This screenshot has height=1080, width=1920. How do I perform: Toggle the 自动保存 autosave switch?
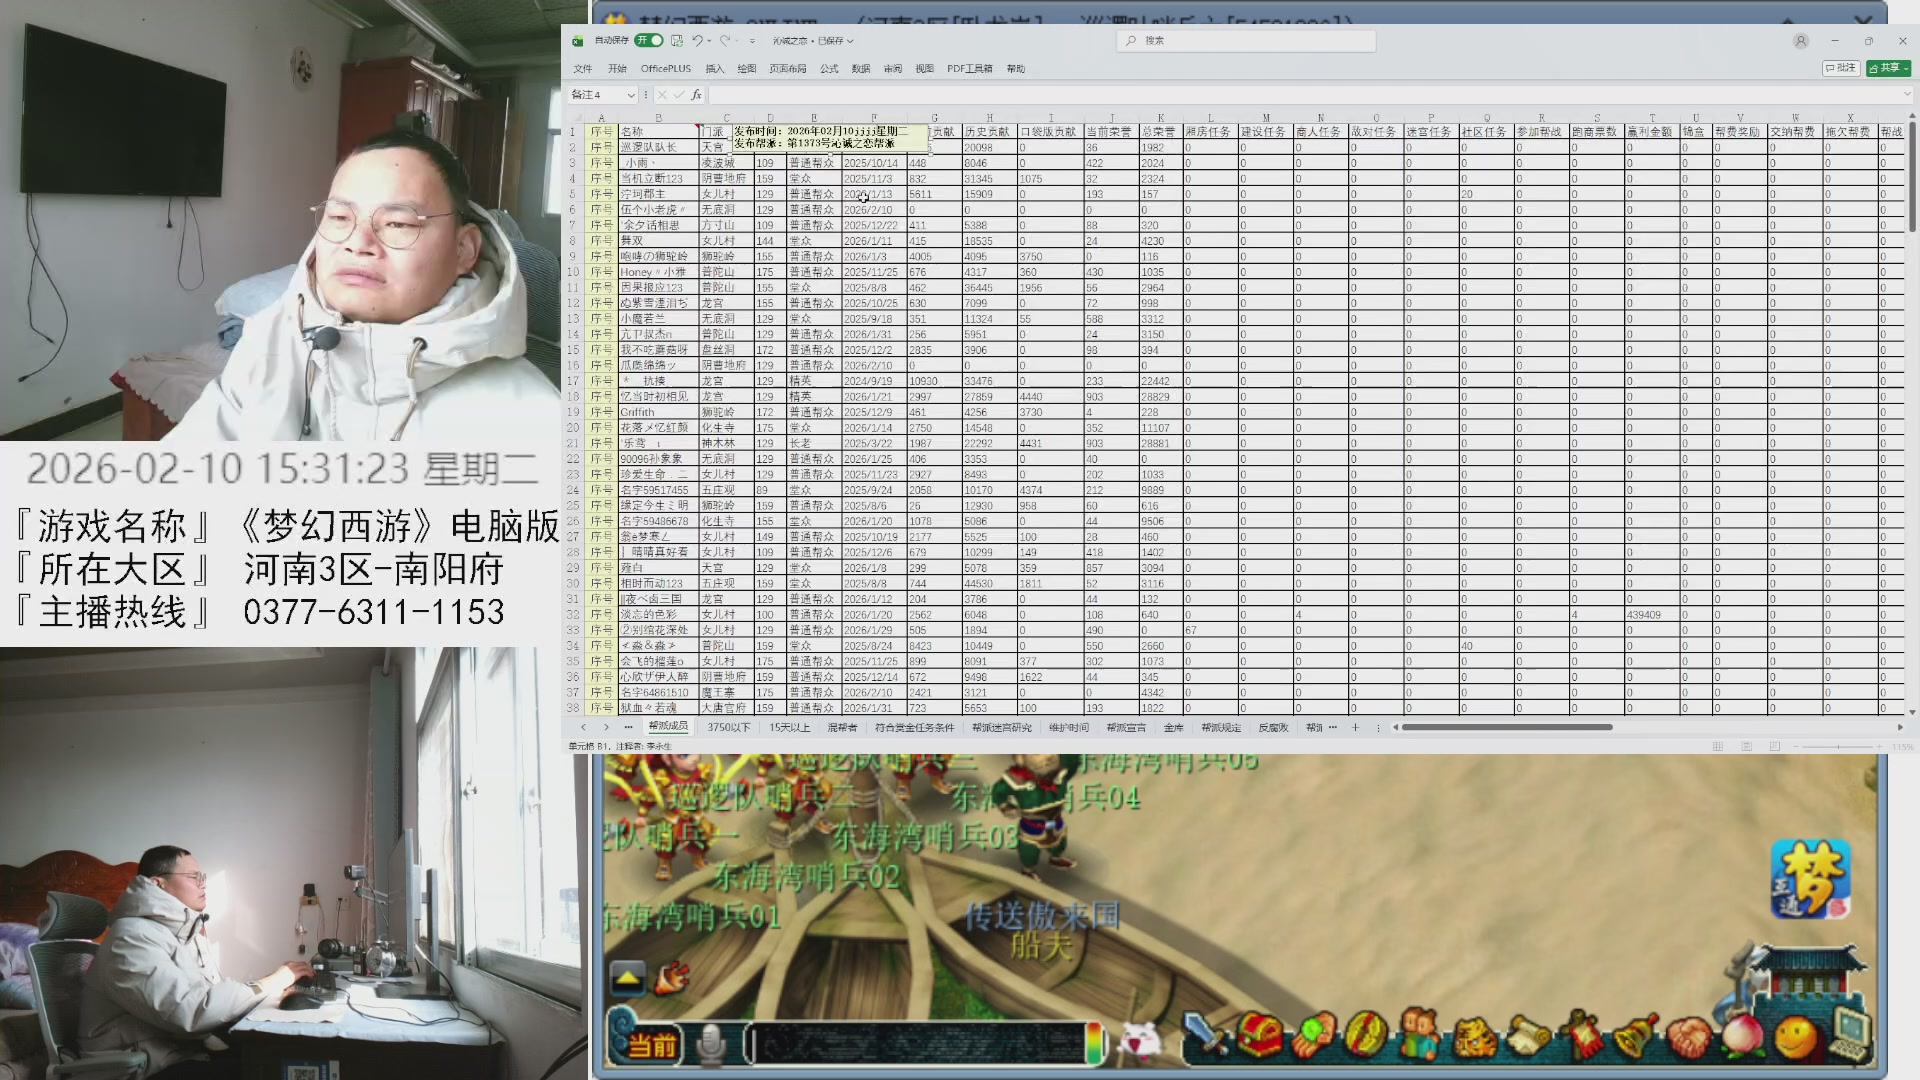649,41
